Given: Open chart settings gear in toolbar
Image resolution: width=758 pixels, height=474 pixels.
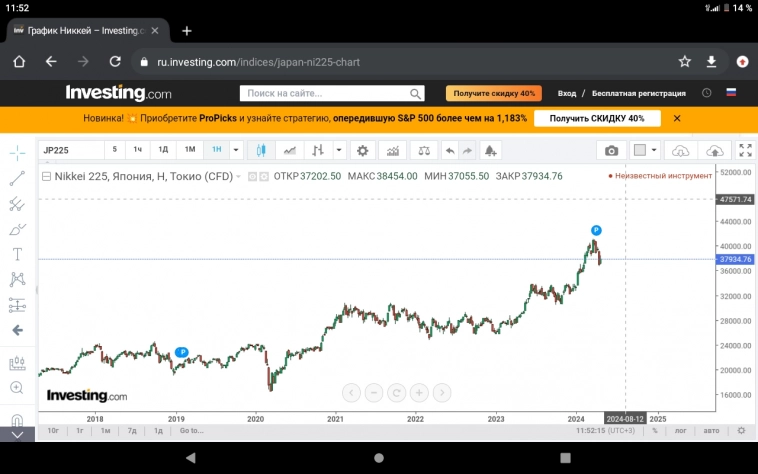Looking at the screenshot, I should tap(363, 150).
